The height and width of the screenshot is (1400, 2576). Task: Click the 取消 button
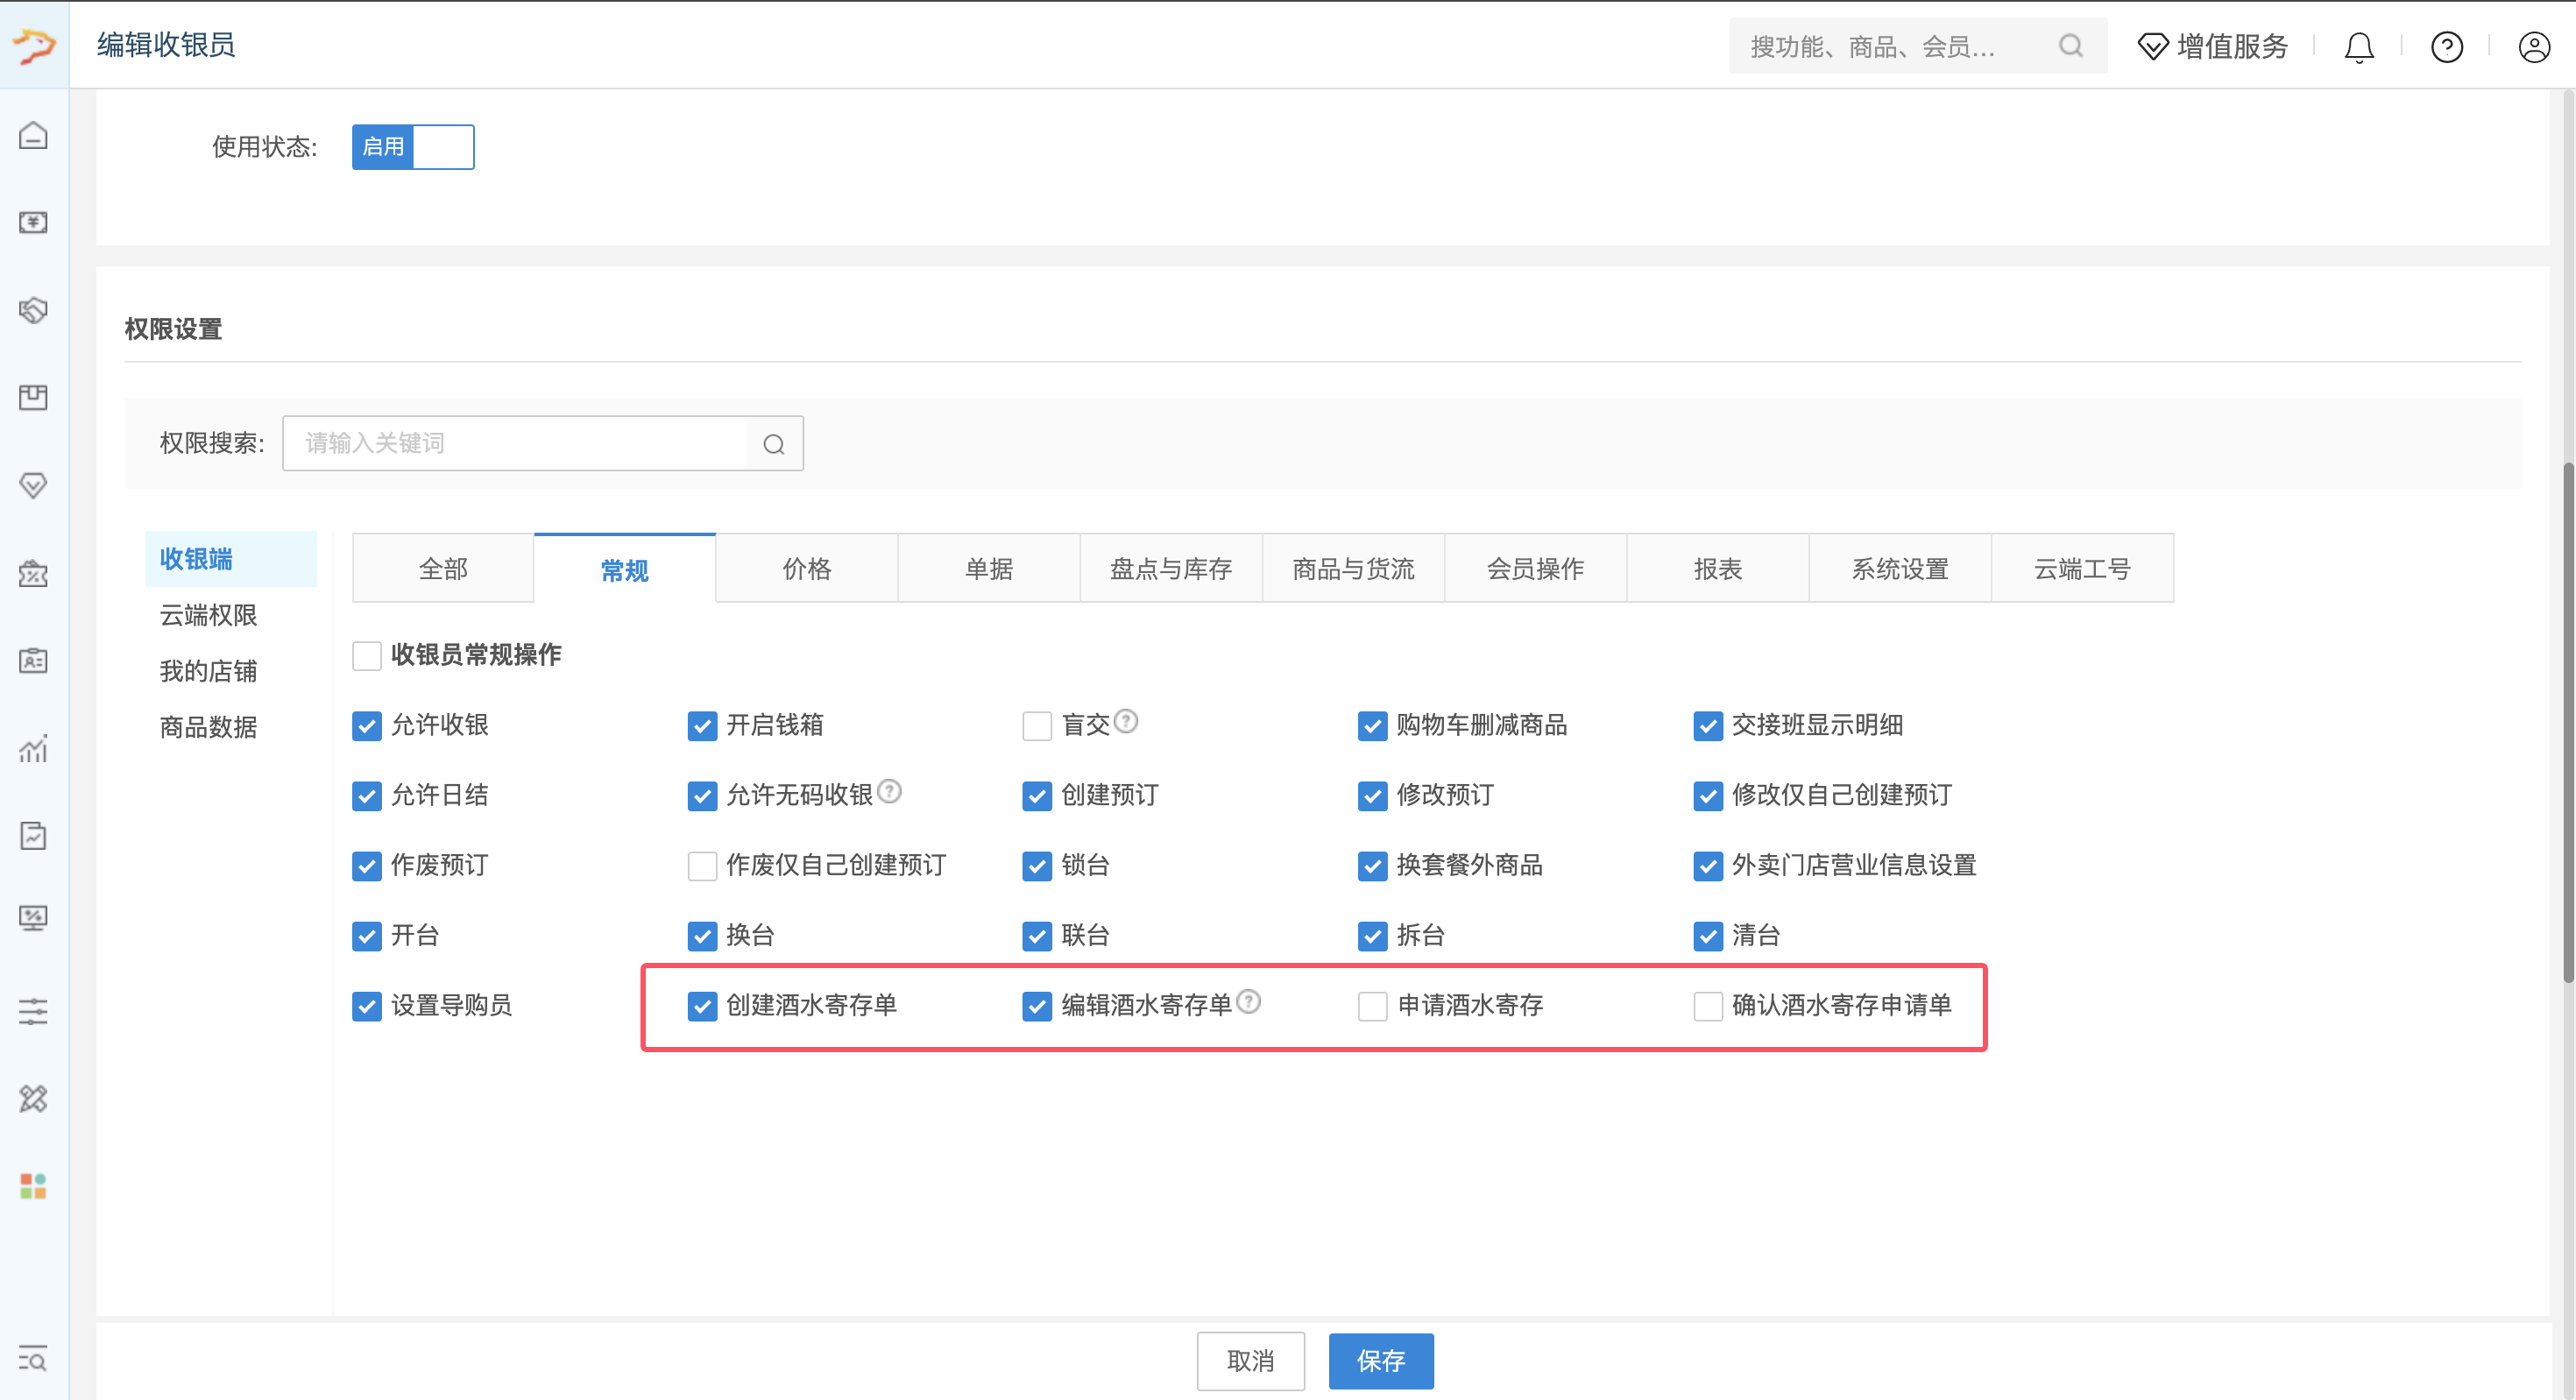coord(1251,1361)
